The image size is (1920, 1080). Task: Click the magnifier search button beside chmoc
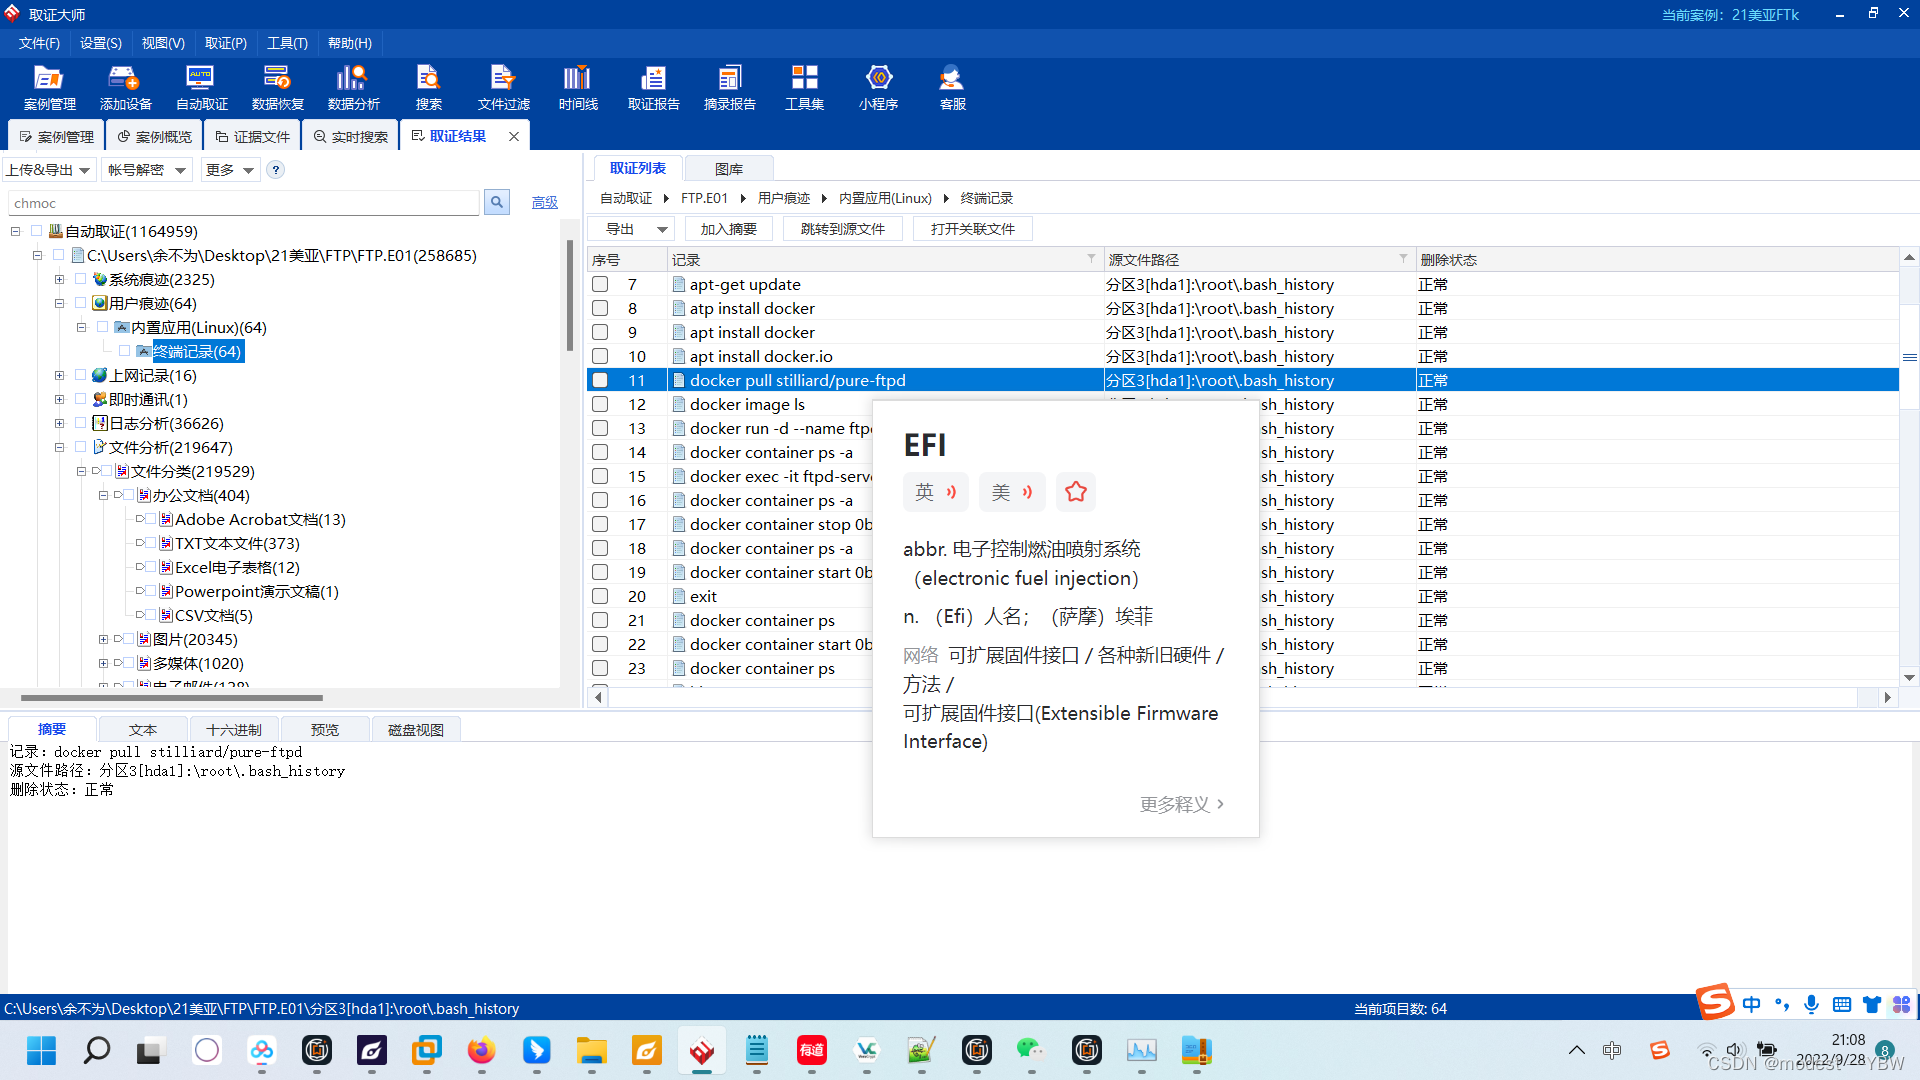[496, 202]
